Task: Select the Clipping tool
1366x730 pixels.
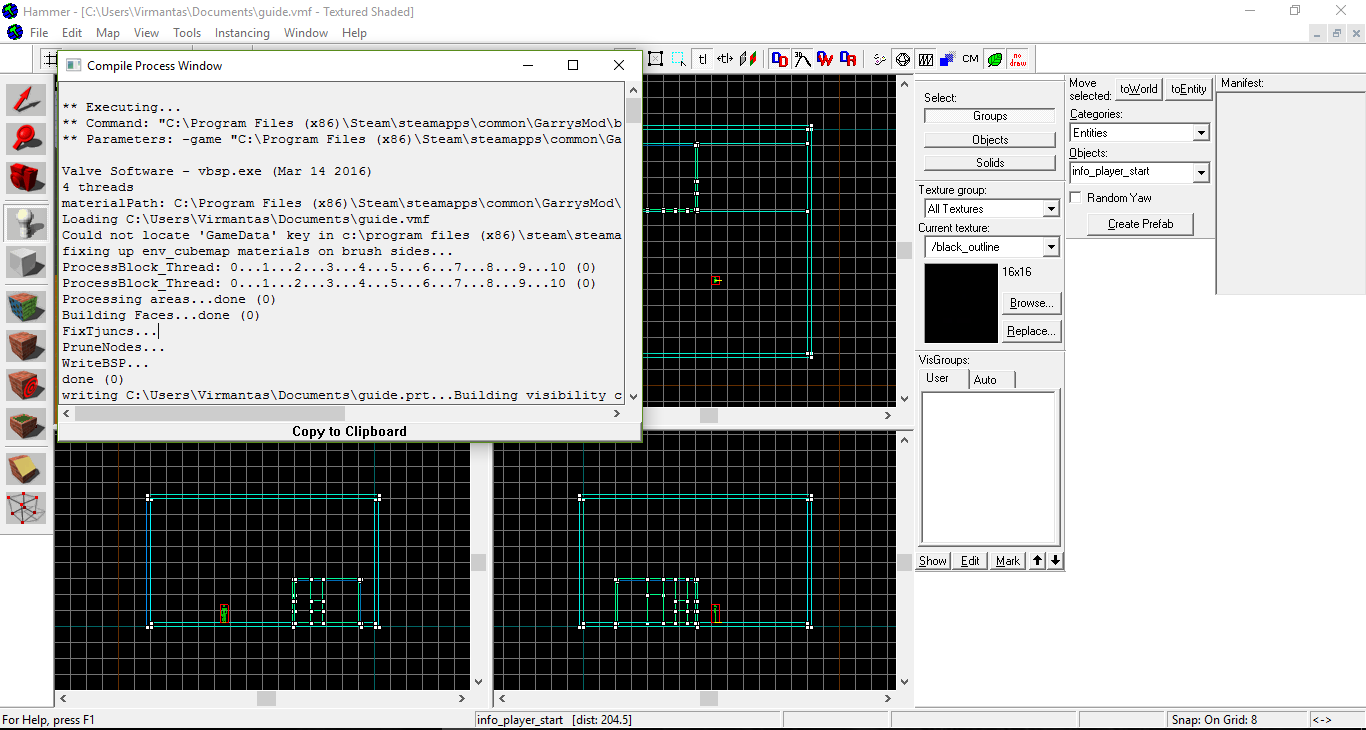Action: pos(27,469)
